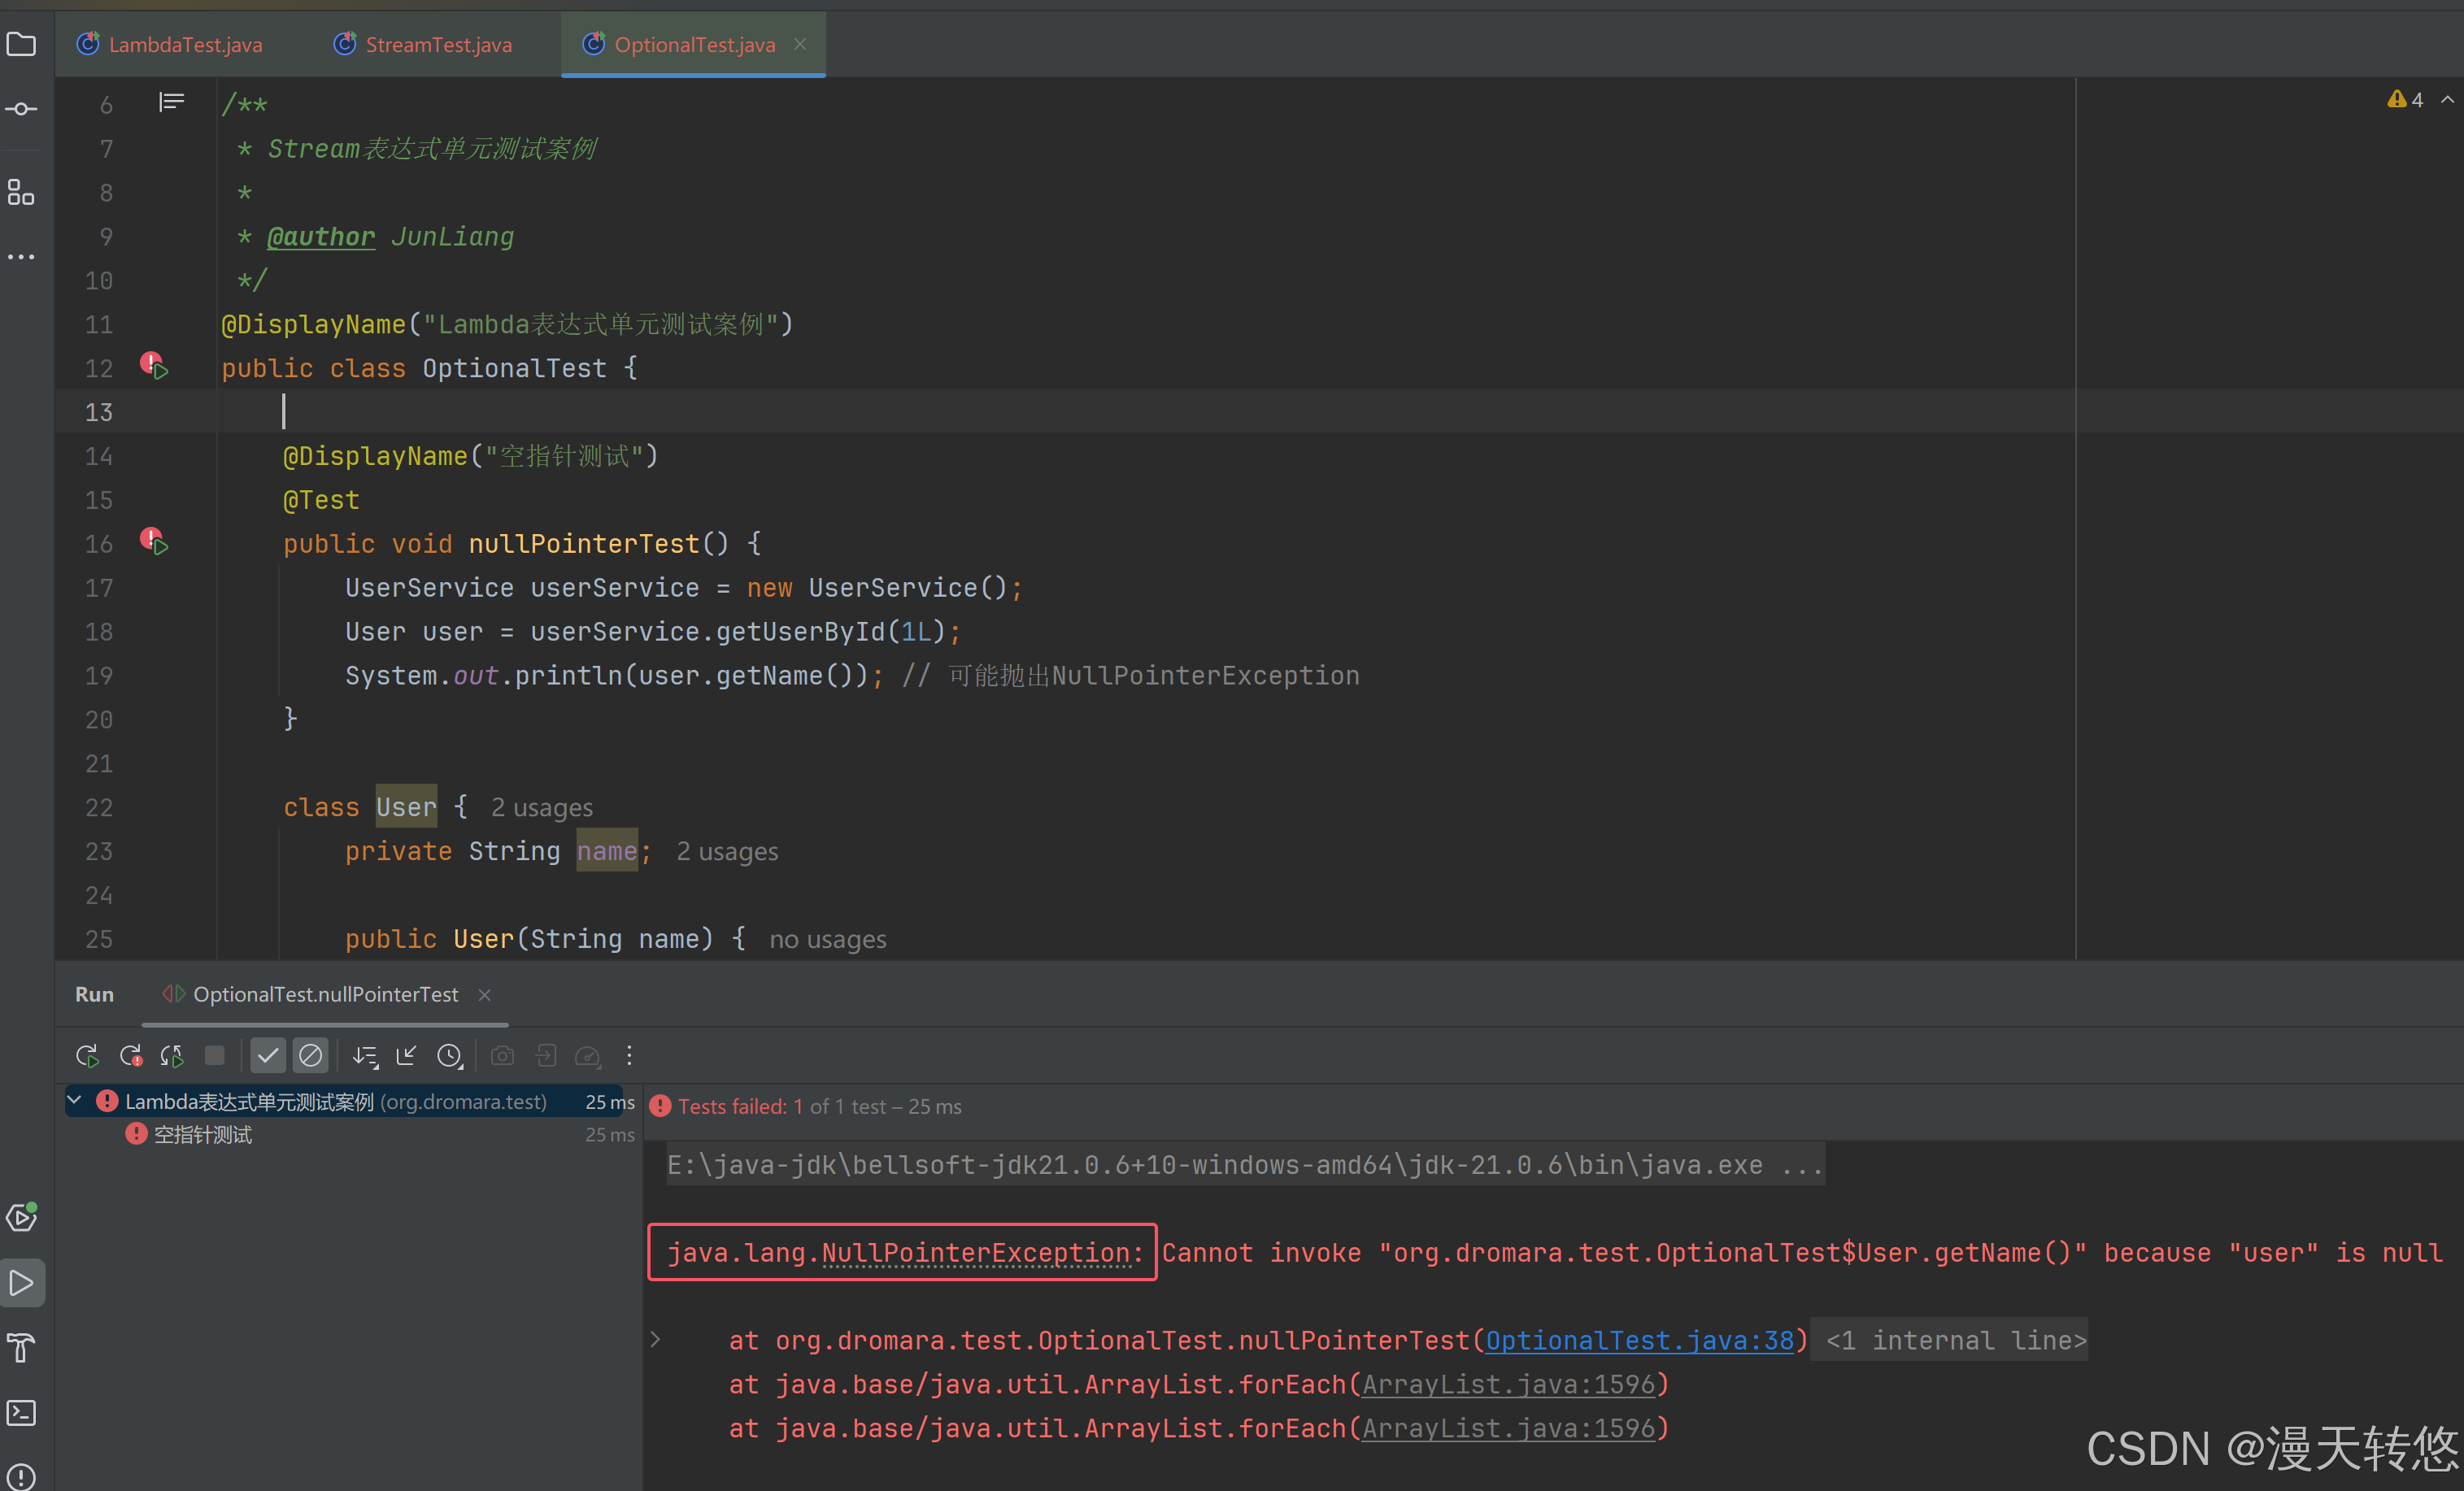Toggle reader mode icon near line 6
The width and height of the screenshot is (2464, 1491).
click(171, 102)
